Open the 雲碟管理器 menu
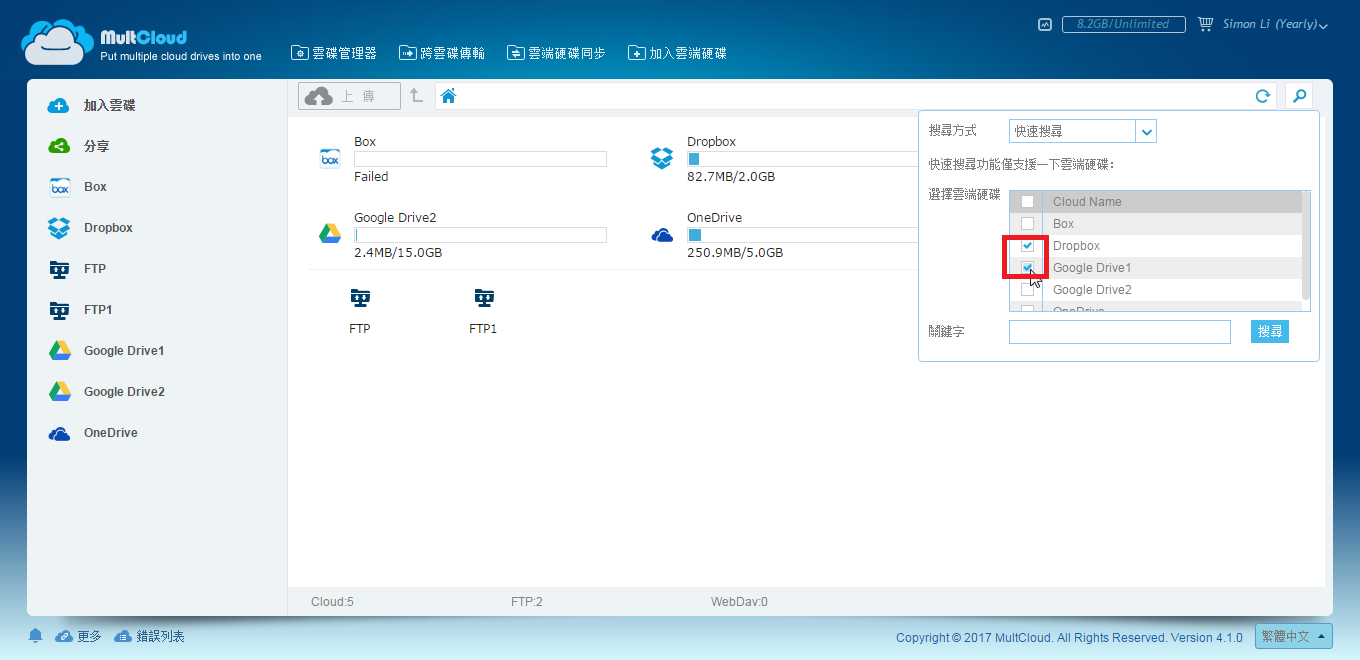 [x=334, y=53]
